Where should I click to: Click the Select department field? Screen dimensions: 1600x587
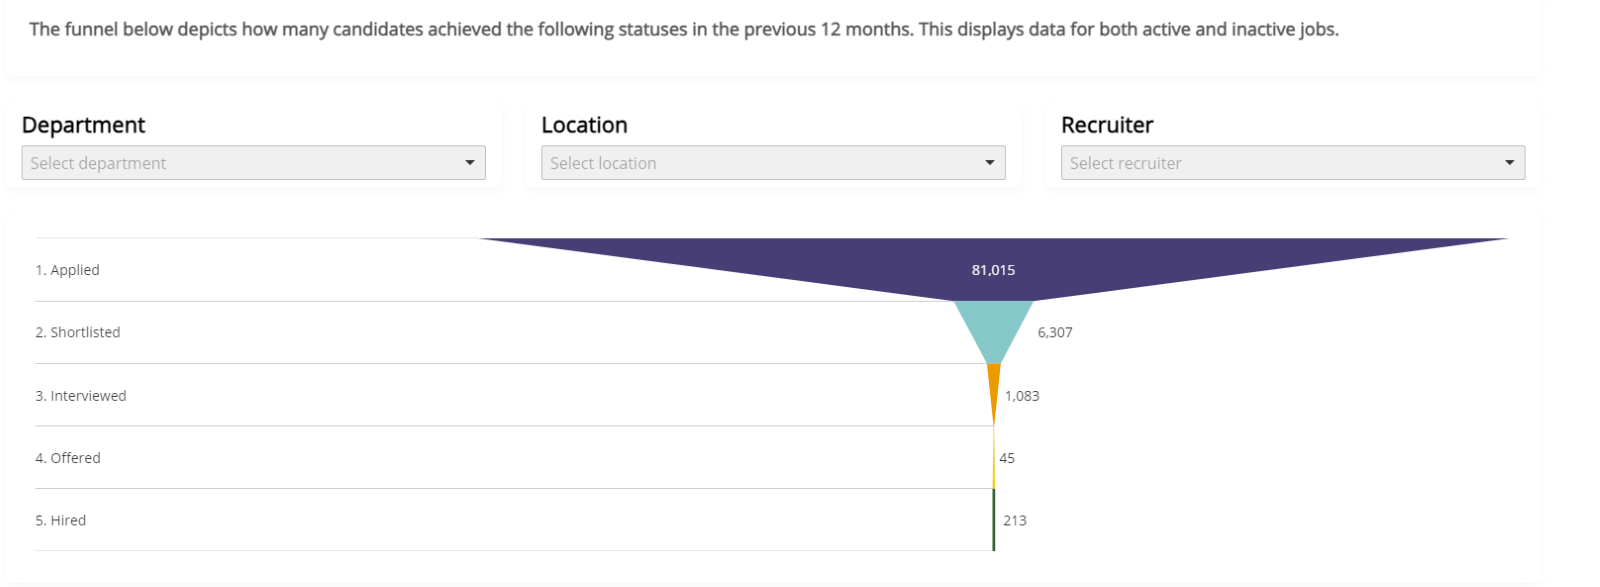(254, 163)
